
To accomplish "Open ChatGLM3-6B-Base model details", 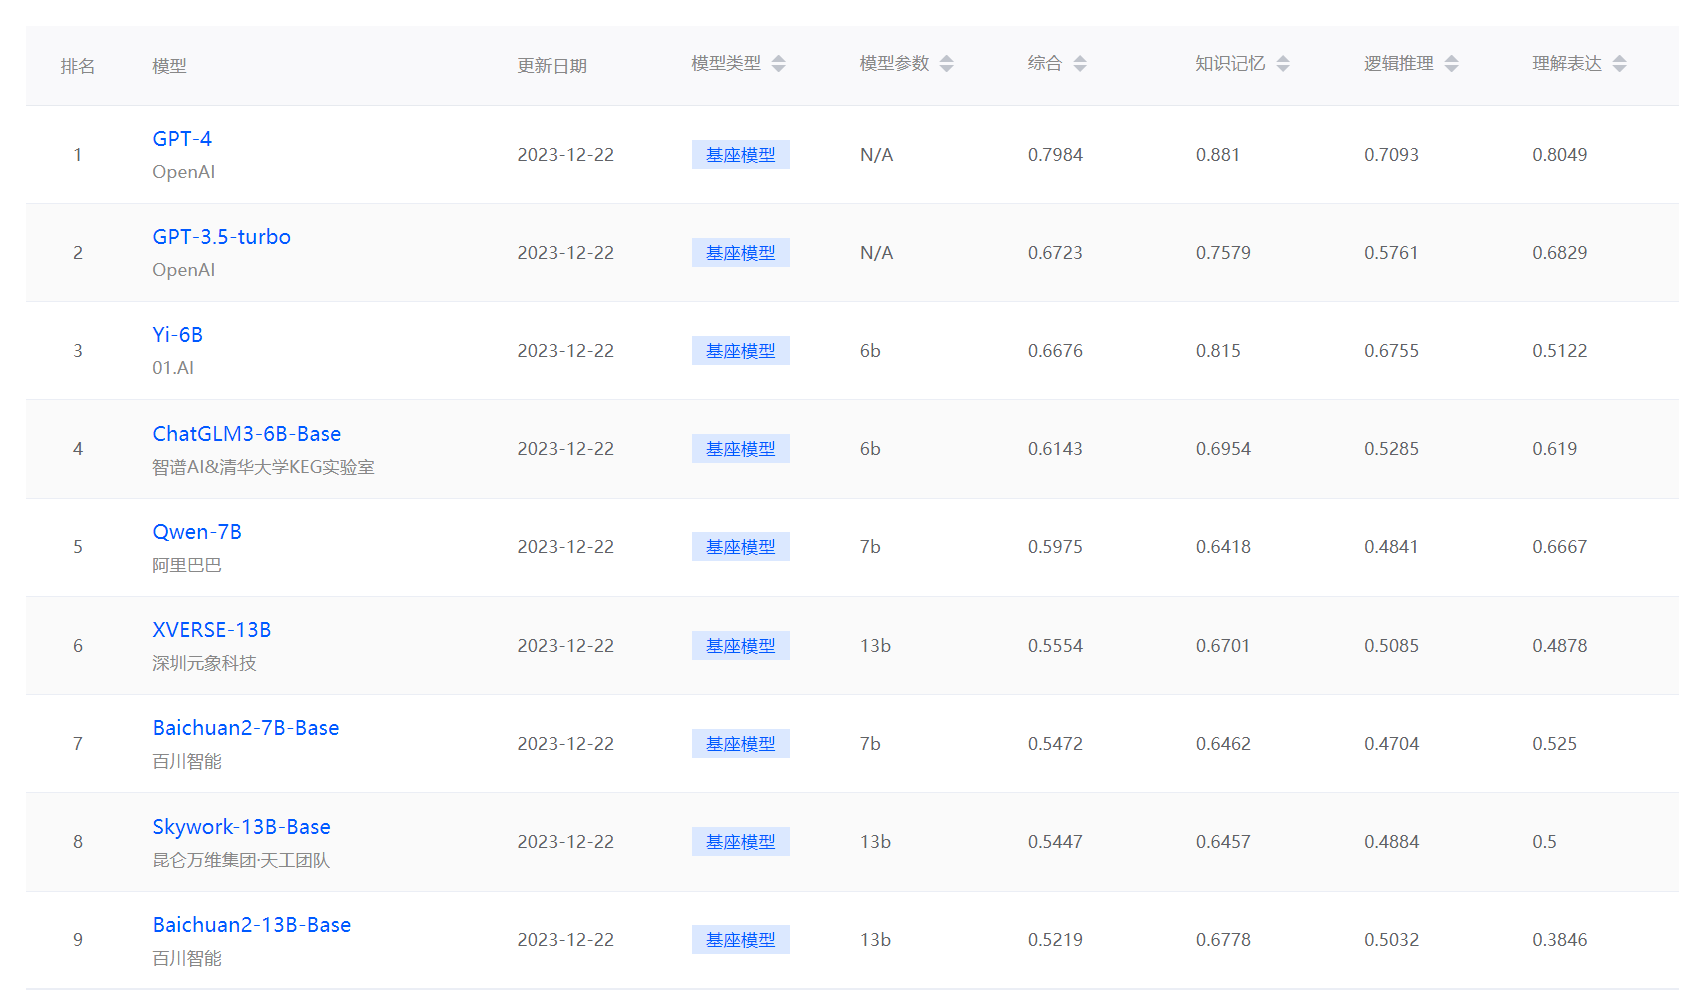I will click(x=246, y=434).
